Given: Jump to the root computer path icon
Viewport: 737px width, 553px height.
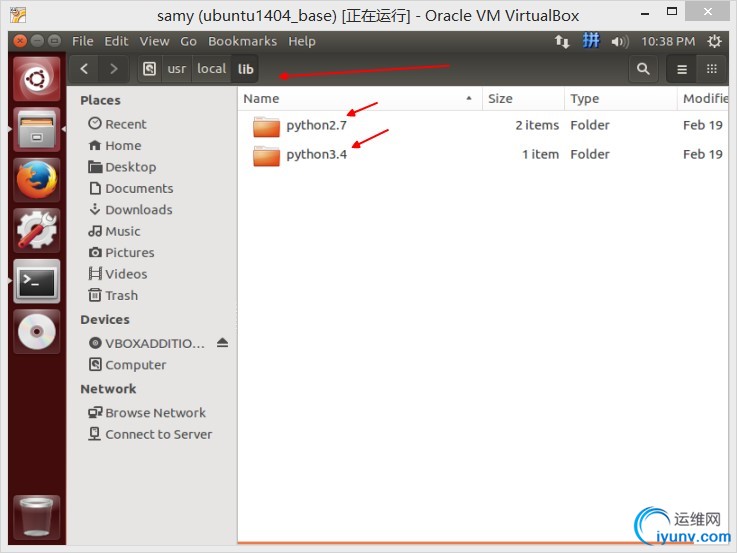Looking at the screenshot, I should pyautogui.click(x=149, y=69).
